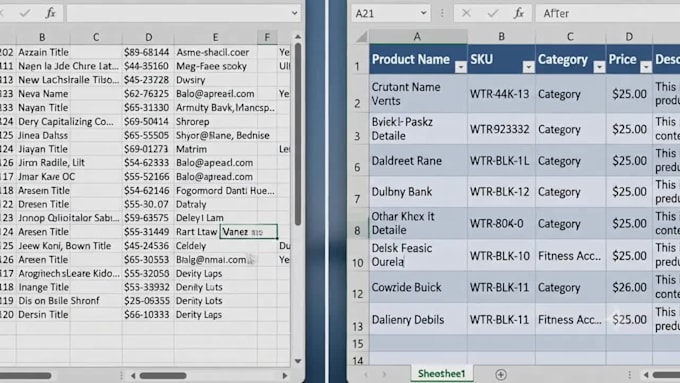This screenshot has width=680, height=383.
Task: Click left arrow of left window horizontal scrollbar
Action: tap(133, 375)
